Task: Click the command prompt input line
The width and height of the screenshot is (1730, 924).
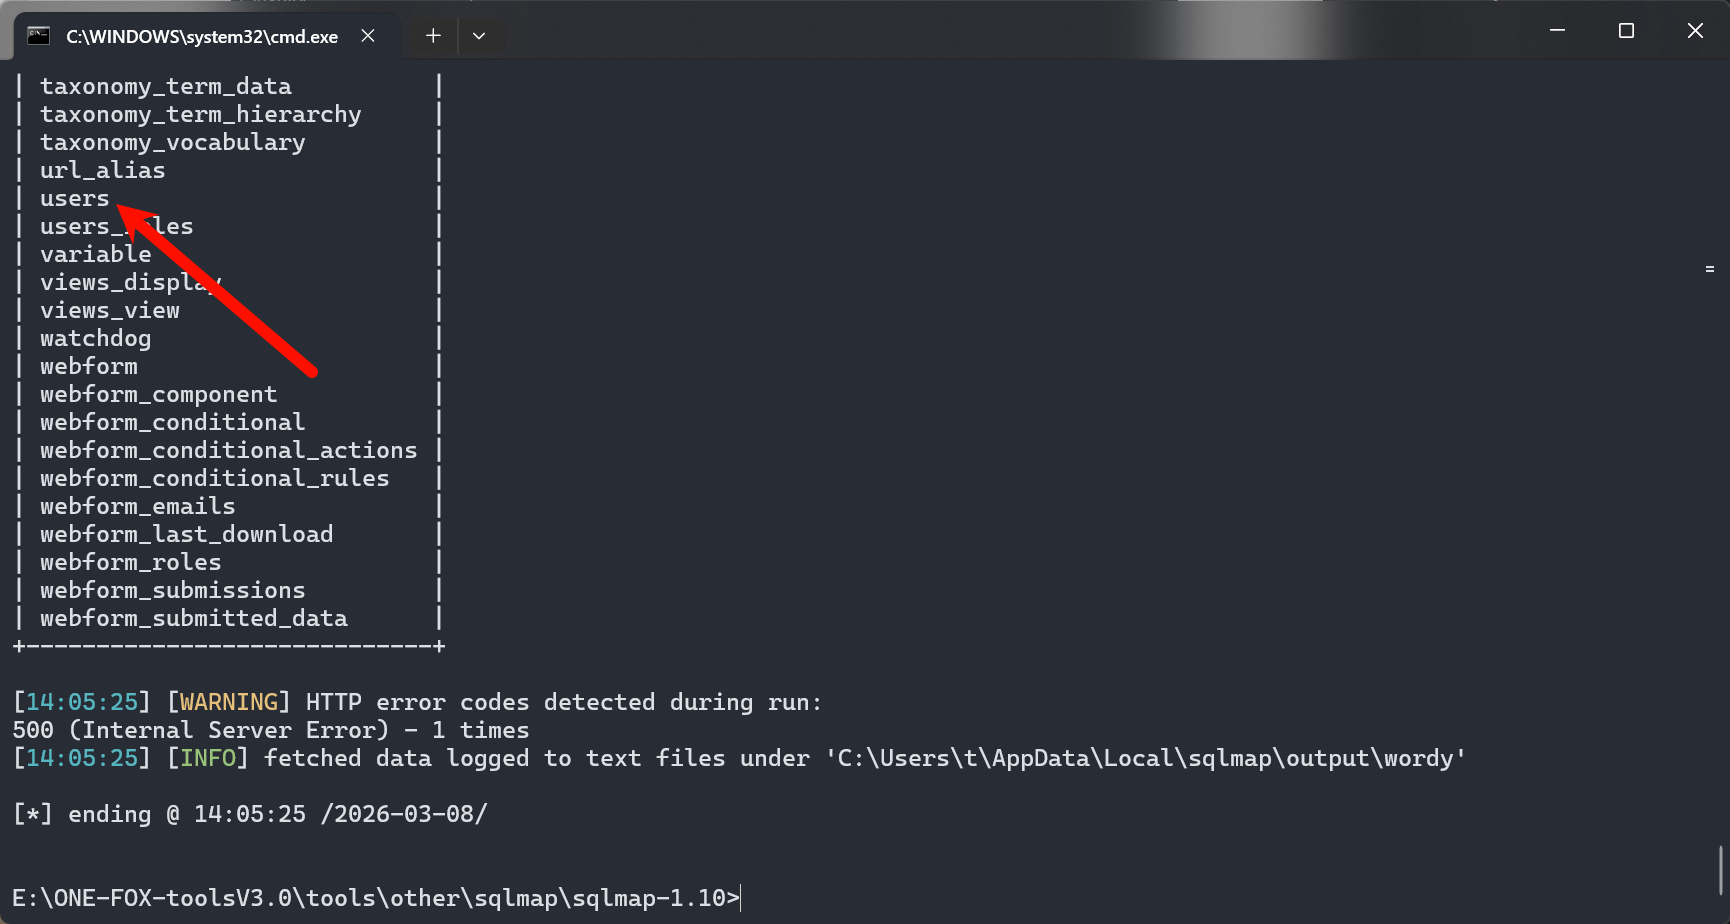Action: [x=376, y=898]
